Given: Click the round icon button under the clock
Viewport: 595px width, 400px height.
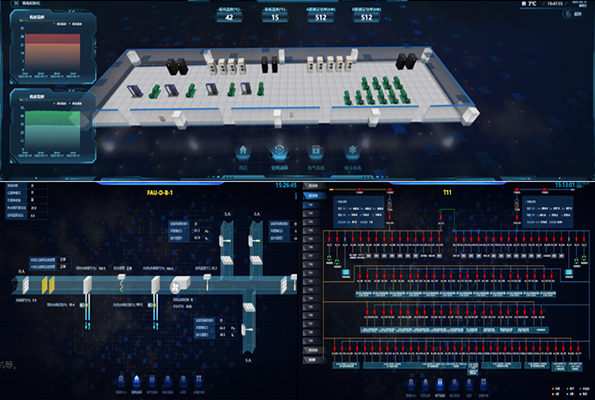Looking at the screenshot, I should [568, 14].
